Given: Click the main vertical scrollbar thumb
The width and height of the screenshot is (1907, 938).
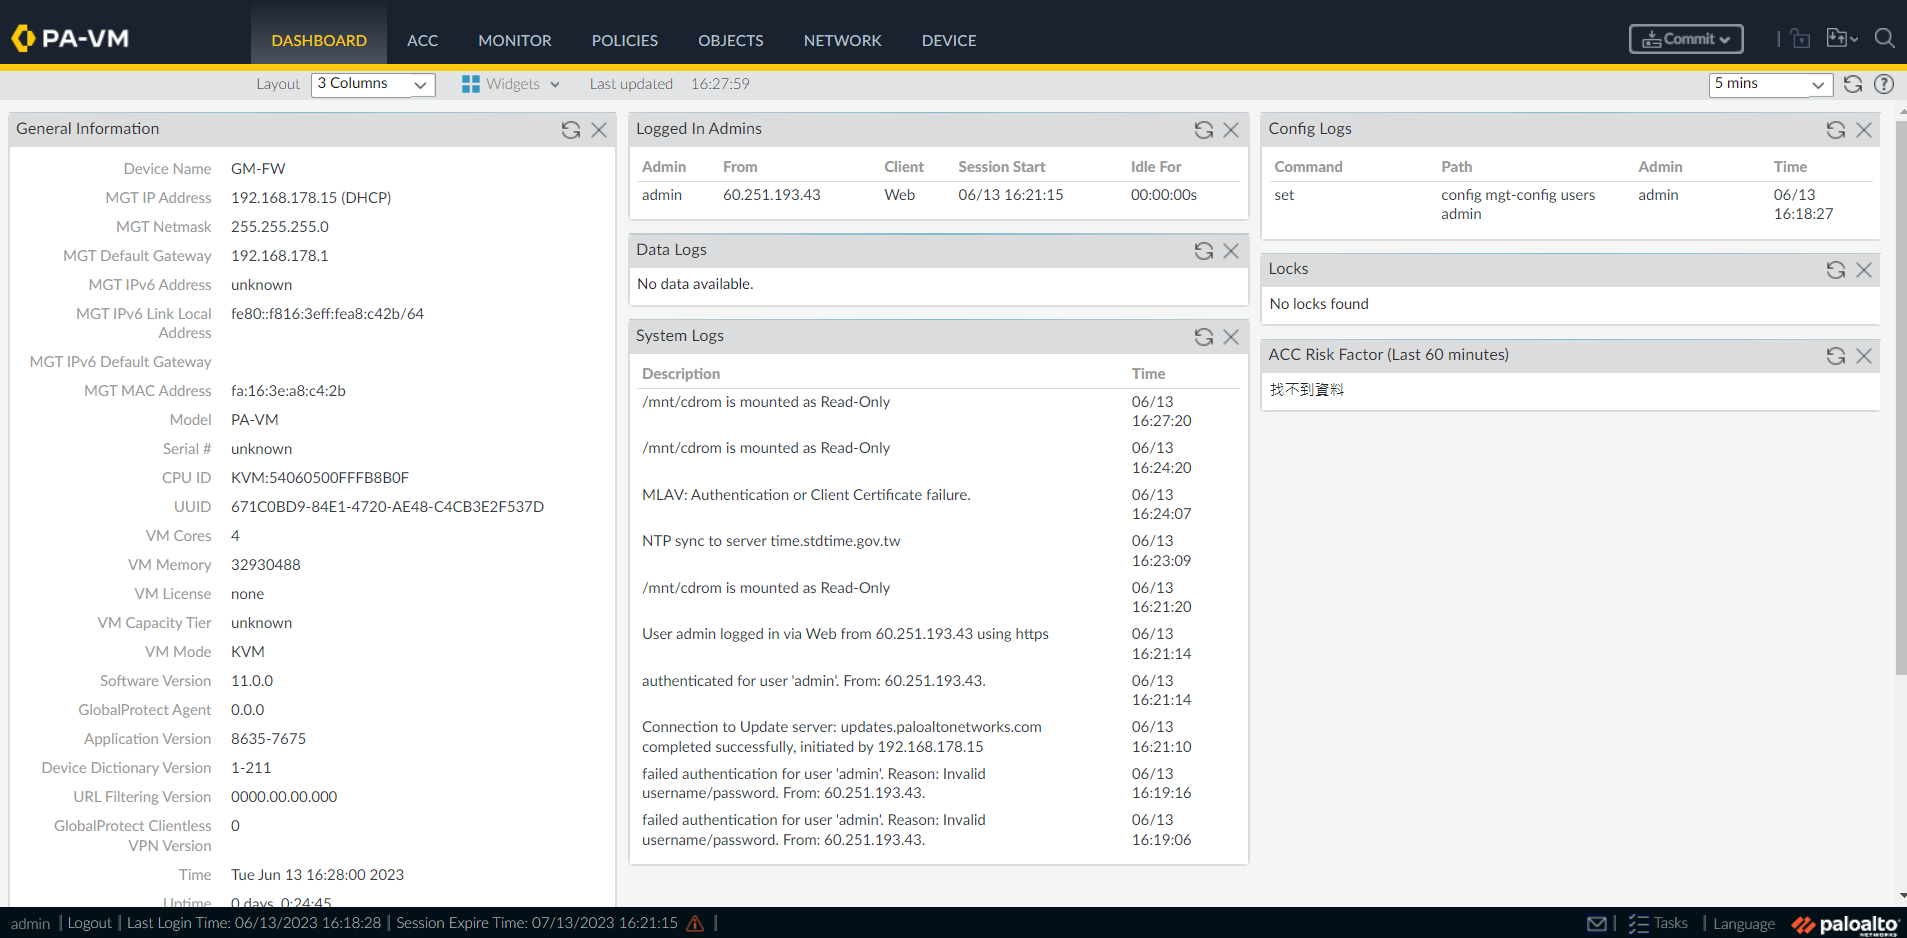Looking at the screenshot, I should point(1900,398).
